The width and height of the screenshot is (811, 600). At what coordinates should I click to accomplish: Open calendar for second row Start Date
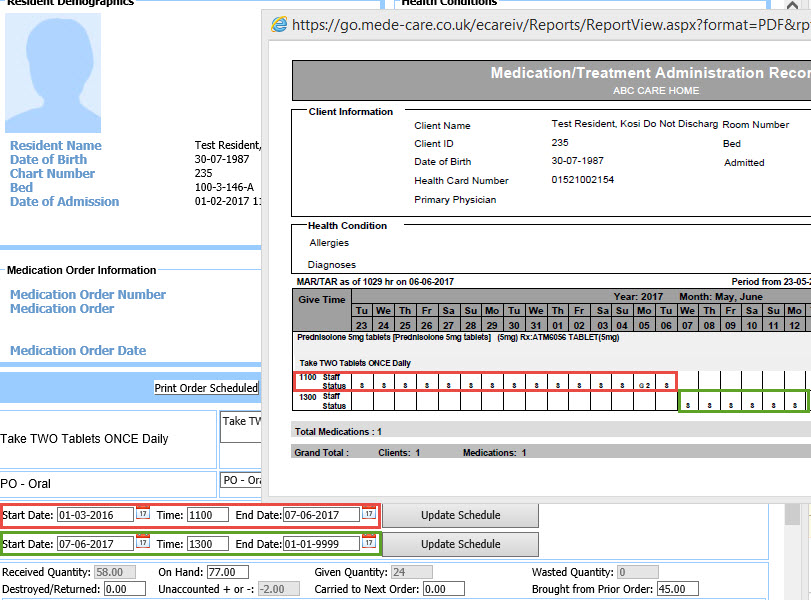click(x=142, y=543)
